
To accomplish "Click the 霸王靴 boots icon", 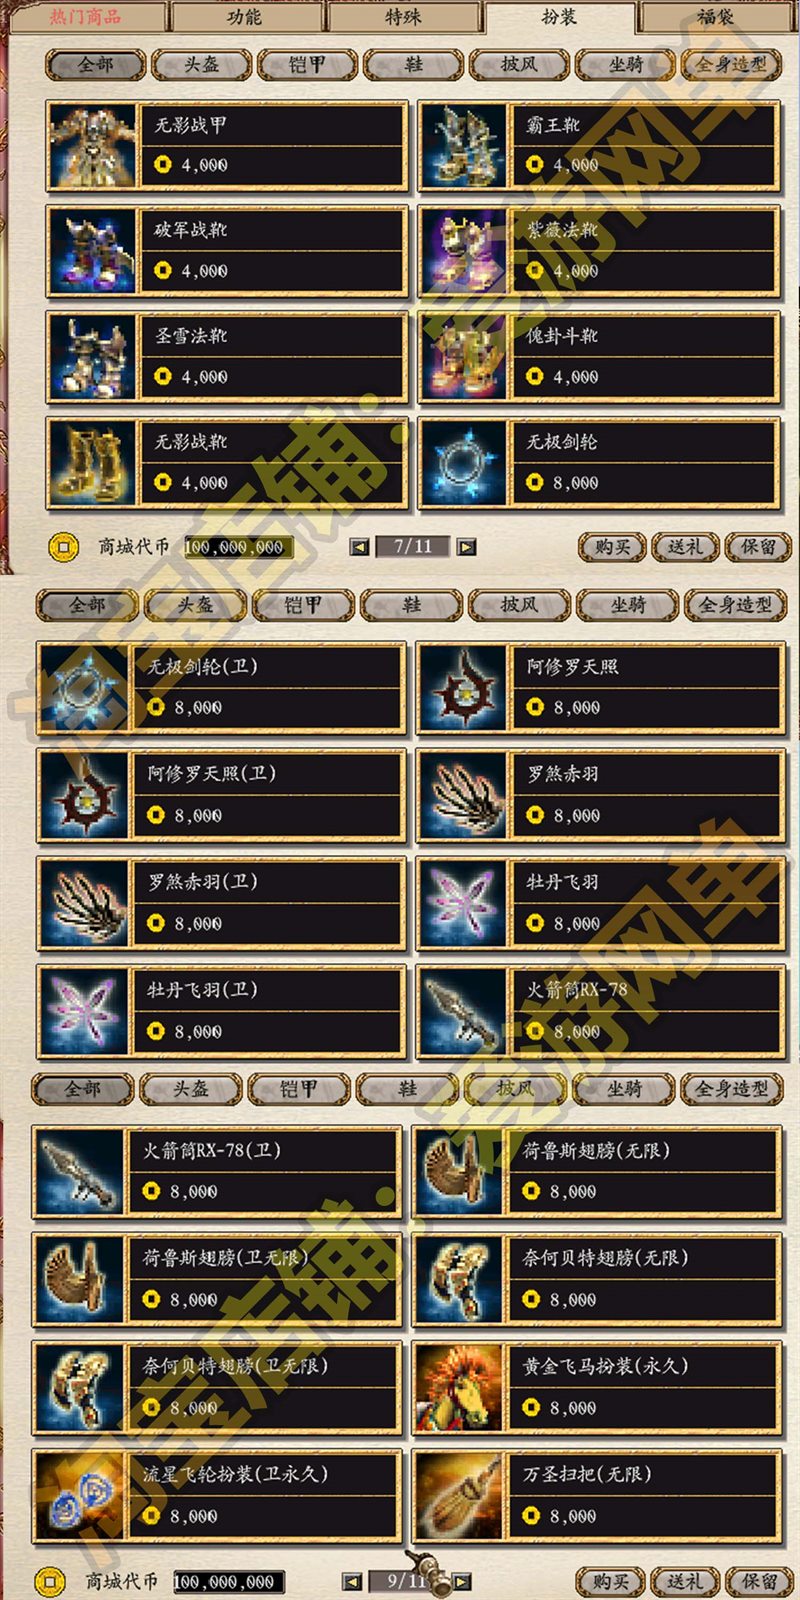I will (463, 145).
